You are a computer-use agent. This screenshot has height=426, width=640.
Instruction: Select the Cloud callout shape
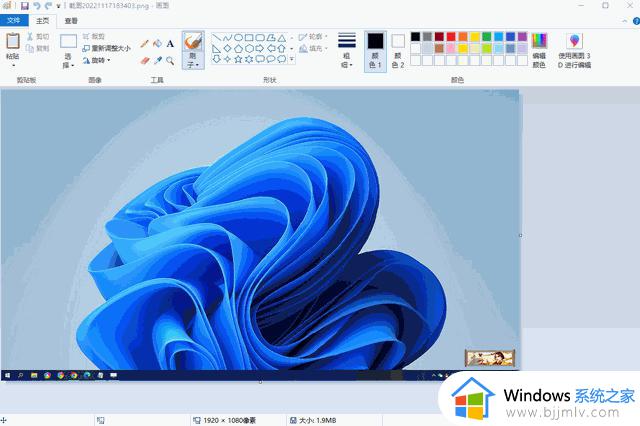click(282, 59)
